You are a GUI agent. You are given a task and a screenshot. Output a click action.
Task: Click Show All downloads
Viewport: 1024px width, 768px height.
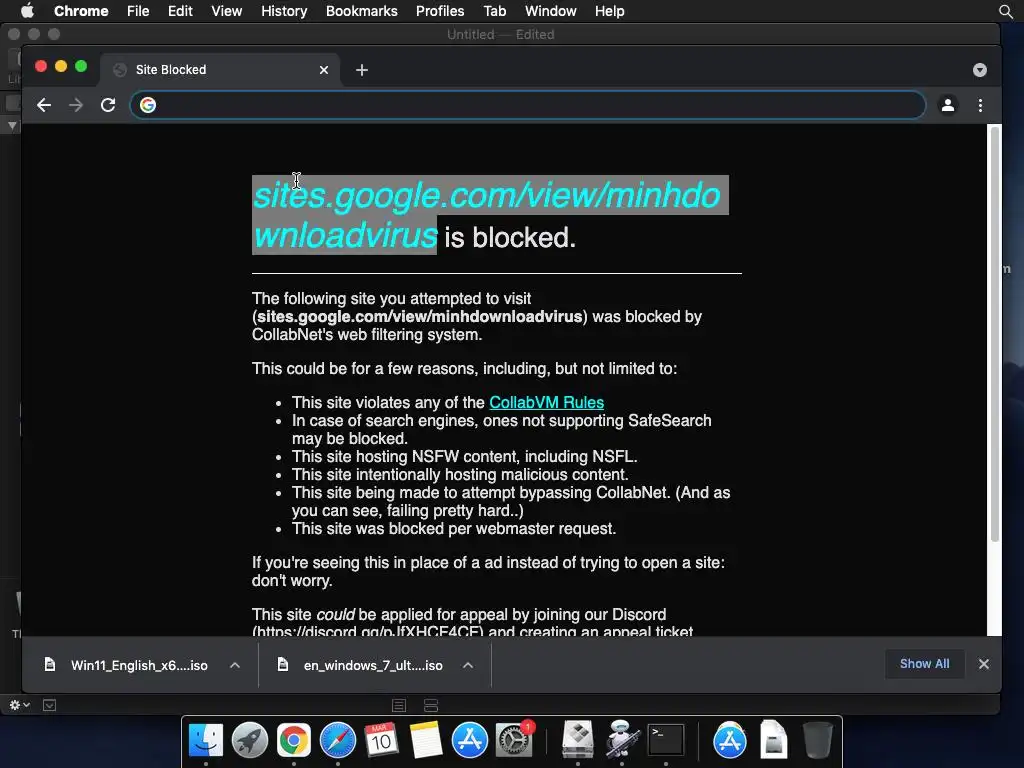click(x=924, y=664)
